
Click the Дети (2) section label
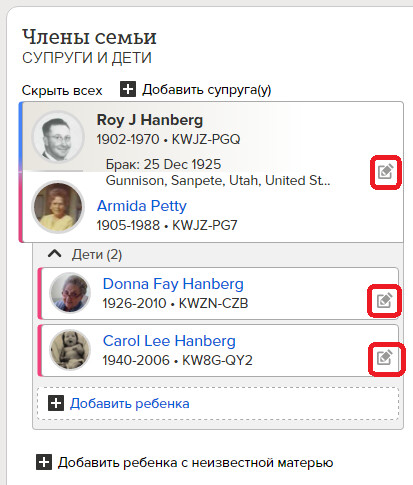97,255
